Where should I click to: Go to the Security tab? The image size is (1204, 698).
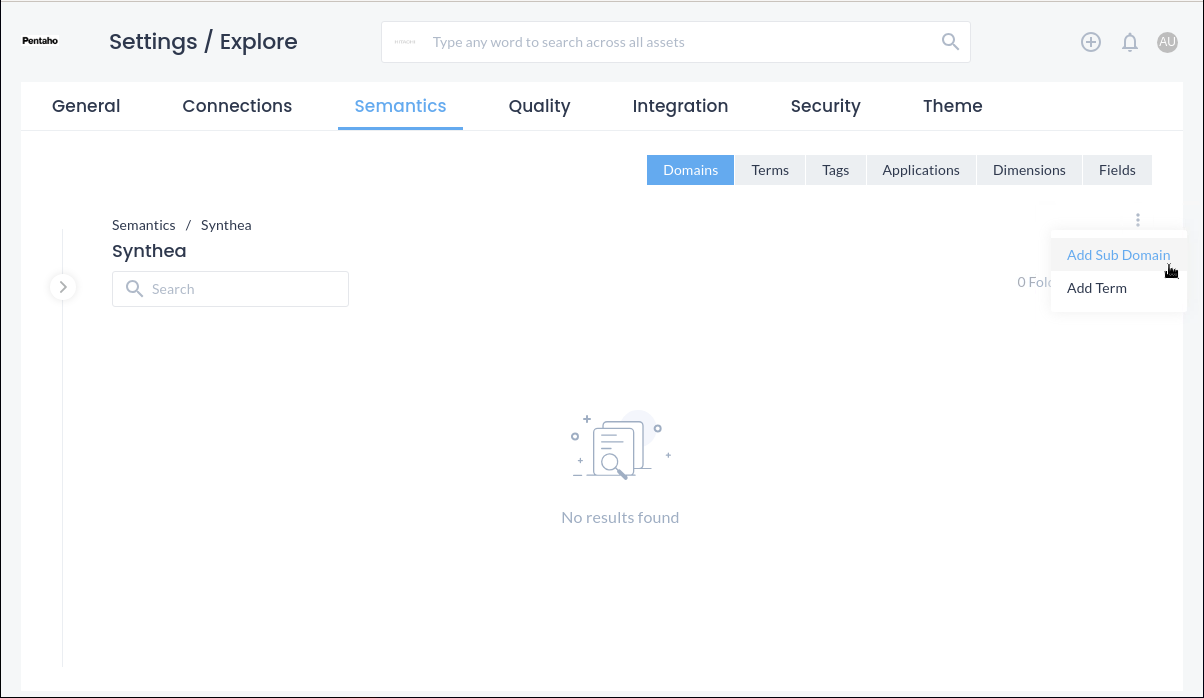(x=825, y=106)
